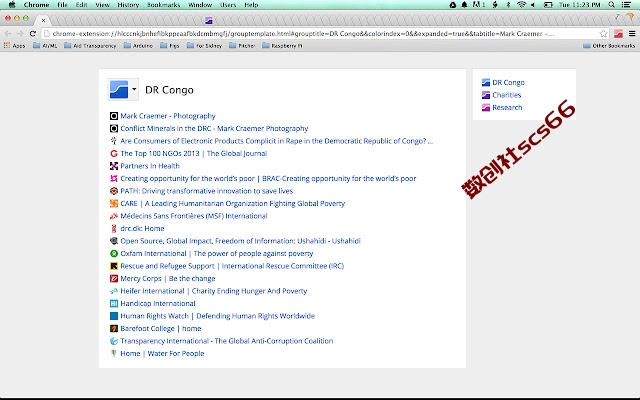Open The Top 100 NGOs 2013 link
640x400 pixels.
tap(193, 153)
